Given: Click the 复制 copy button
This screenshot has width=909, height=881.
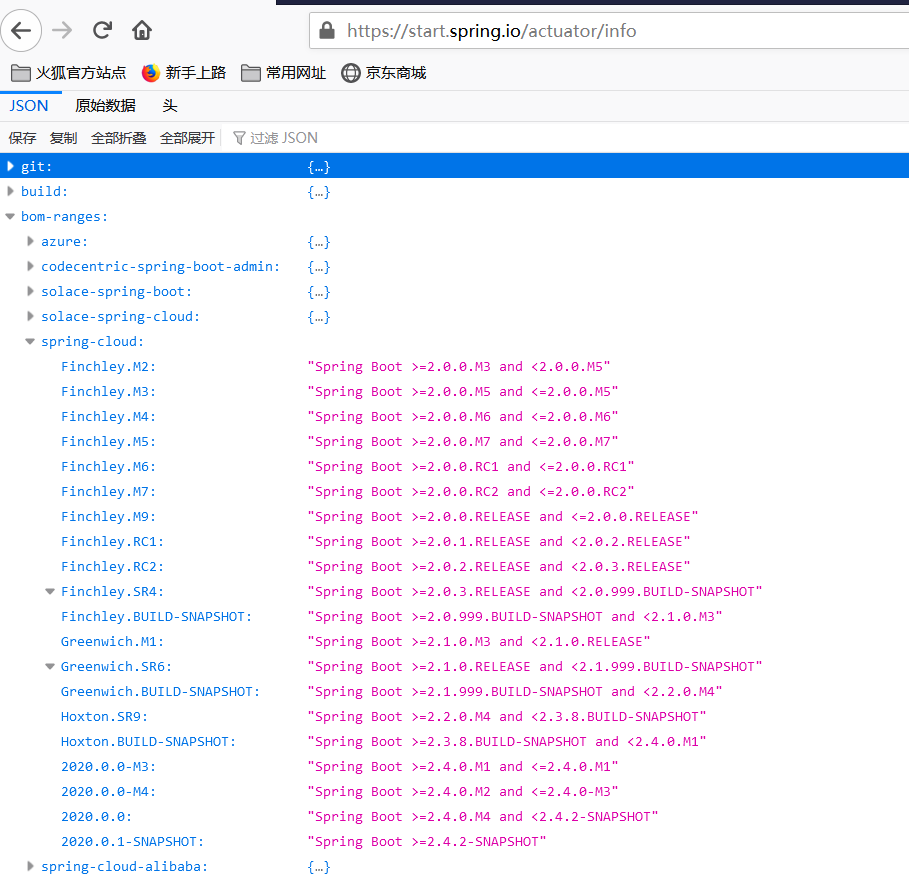Looking at the screenshot, I should (x=63, y=138).
